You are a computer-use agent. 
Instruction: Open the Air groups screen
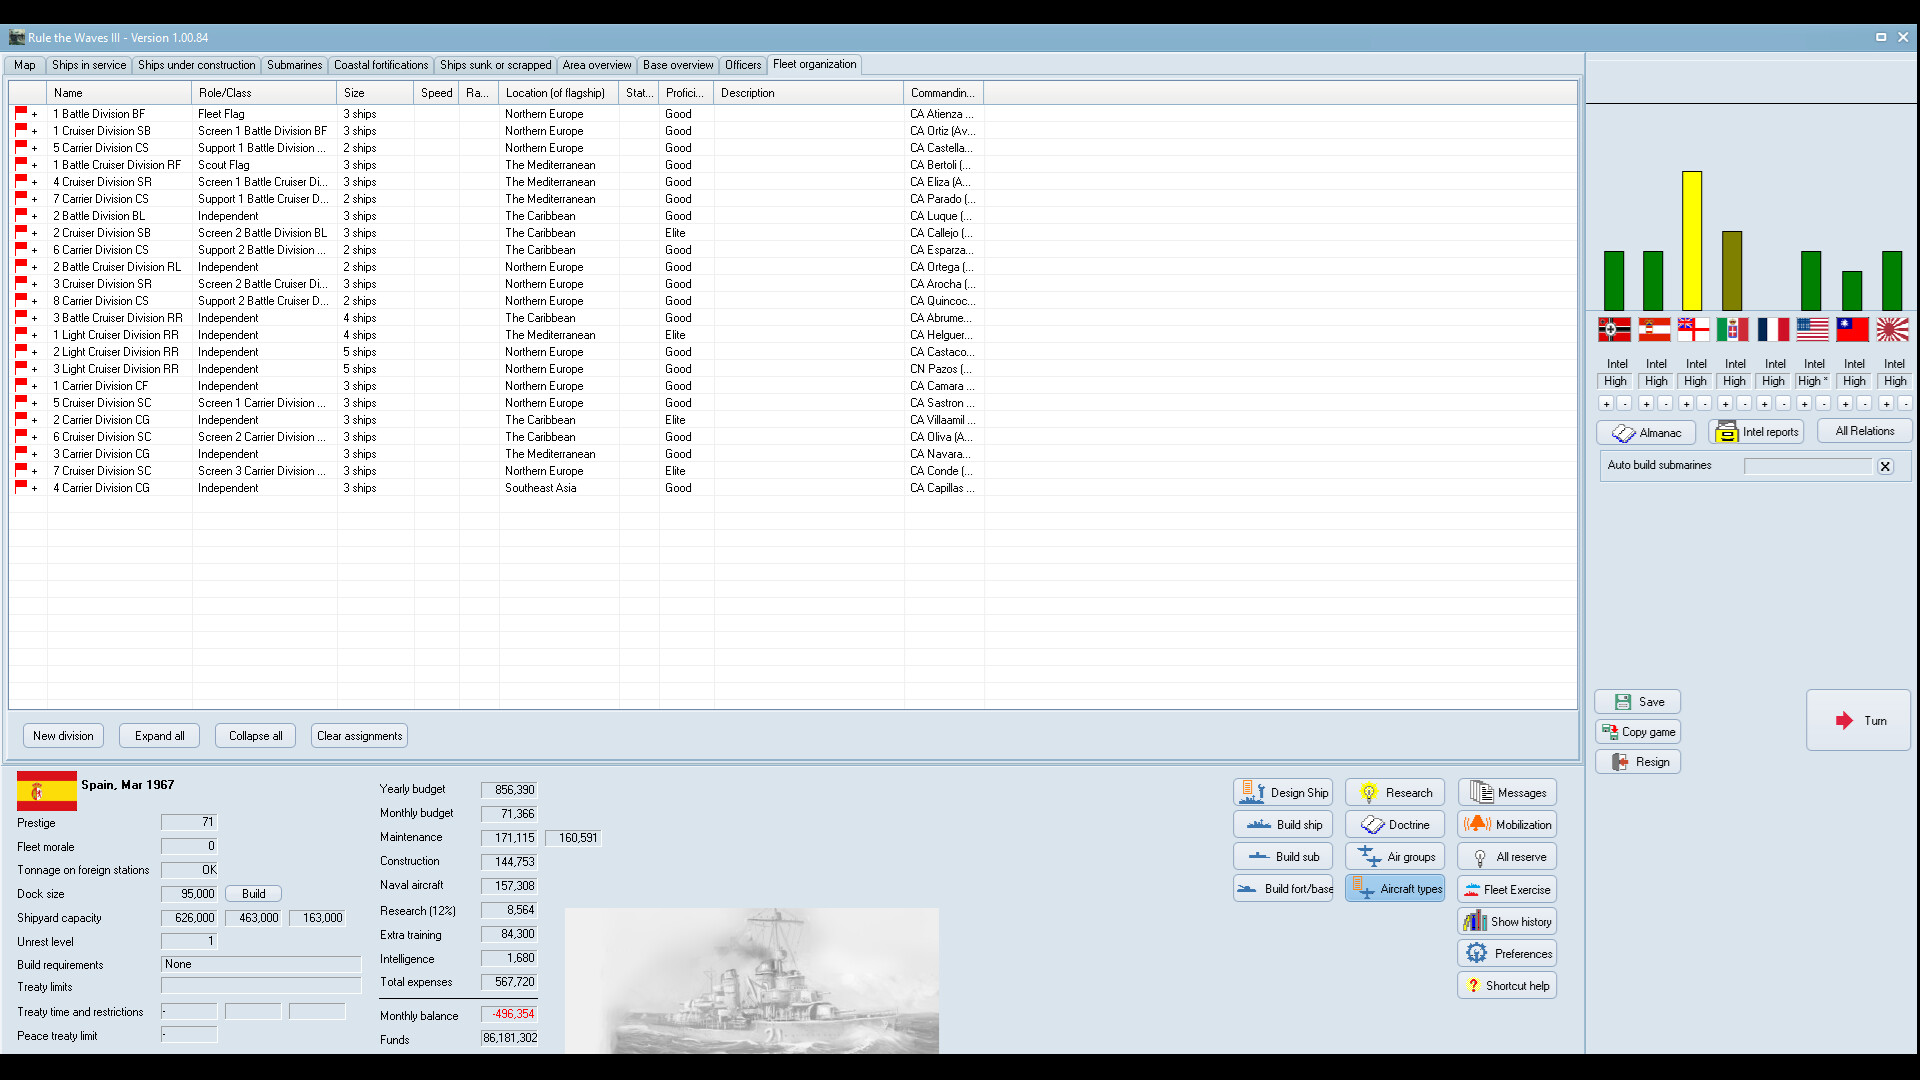tap(1394, 856)
